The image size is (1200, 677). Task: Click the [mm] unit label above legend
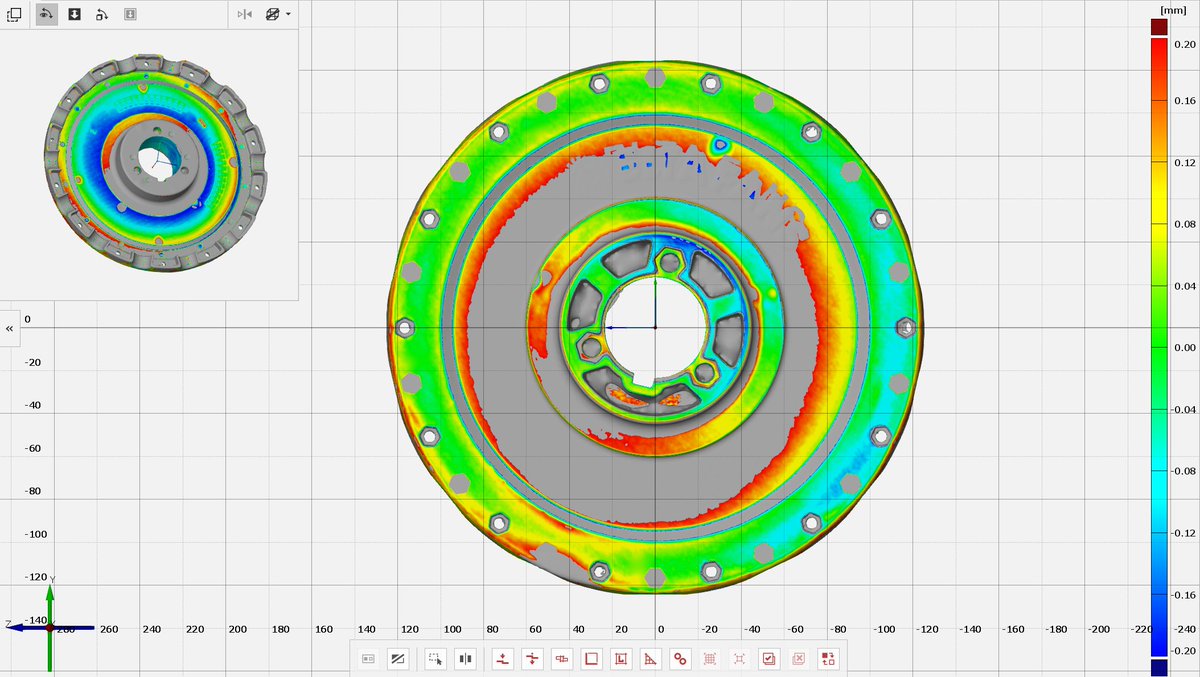point(1172,9)
